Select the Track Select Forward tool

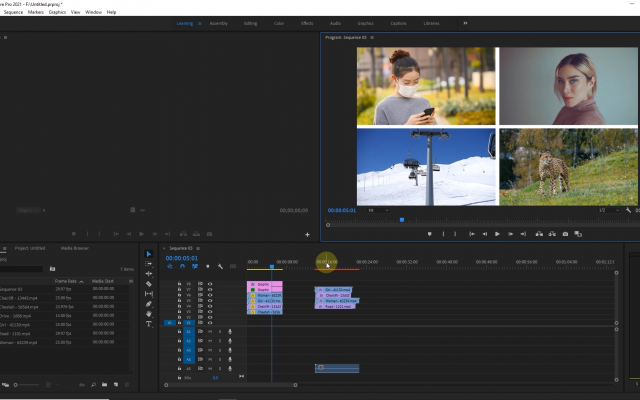point(149,264)
